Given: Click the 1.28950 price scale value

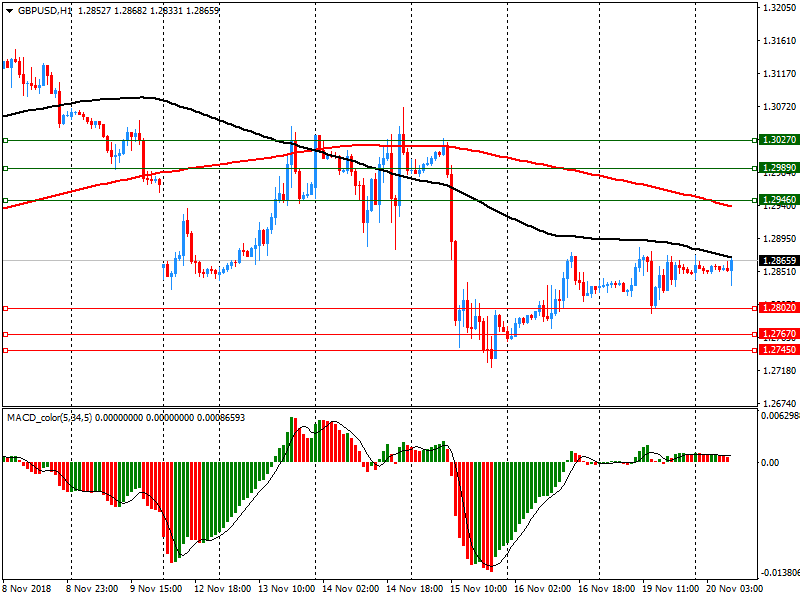Looking at the screenshot, I should pyautogui.click(x=780, y=239).
